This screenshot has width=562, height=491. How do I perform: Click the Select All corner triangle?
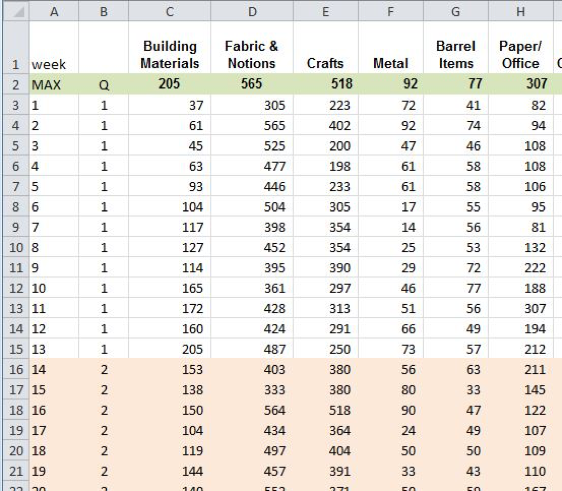[16, 11]
